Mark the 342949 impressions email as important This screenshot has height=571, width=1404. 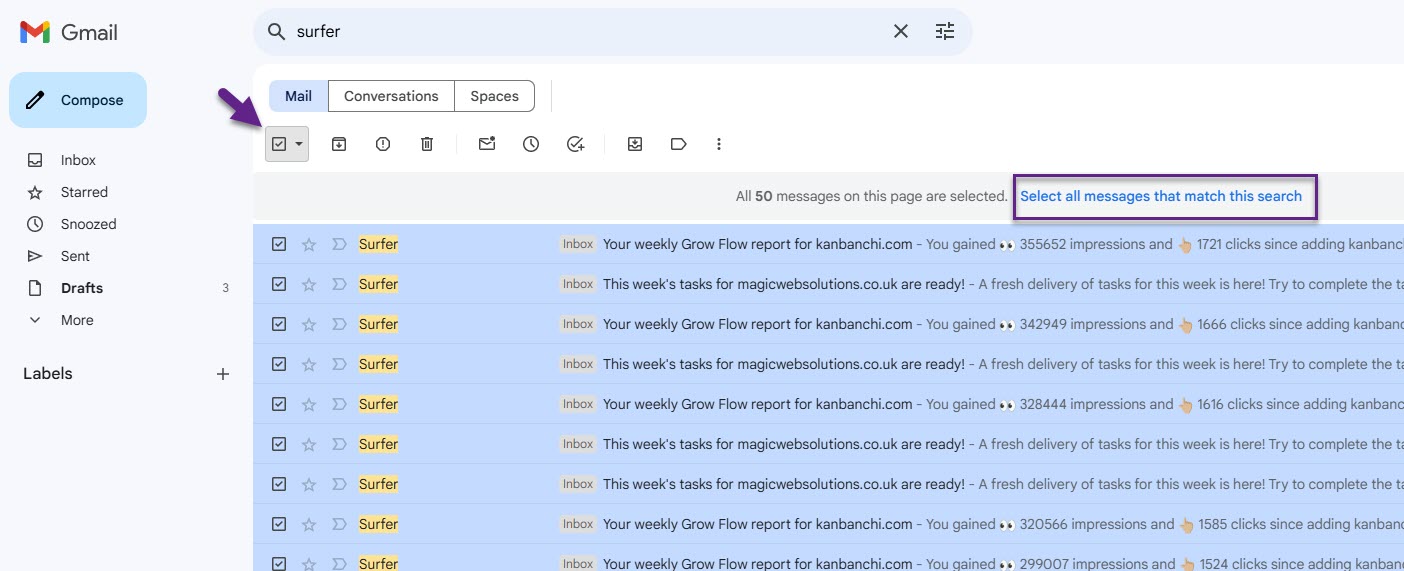pyautogui.click(x=338, y=324)
